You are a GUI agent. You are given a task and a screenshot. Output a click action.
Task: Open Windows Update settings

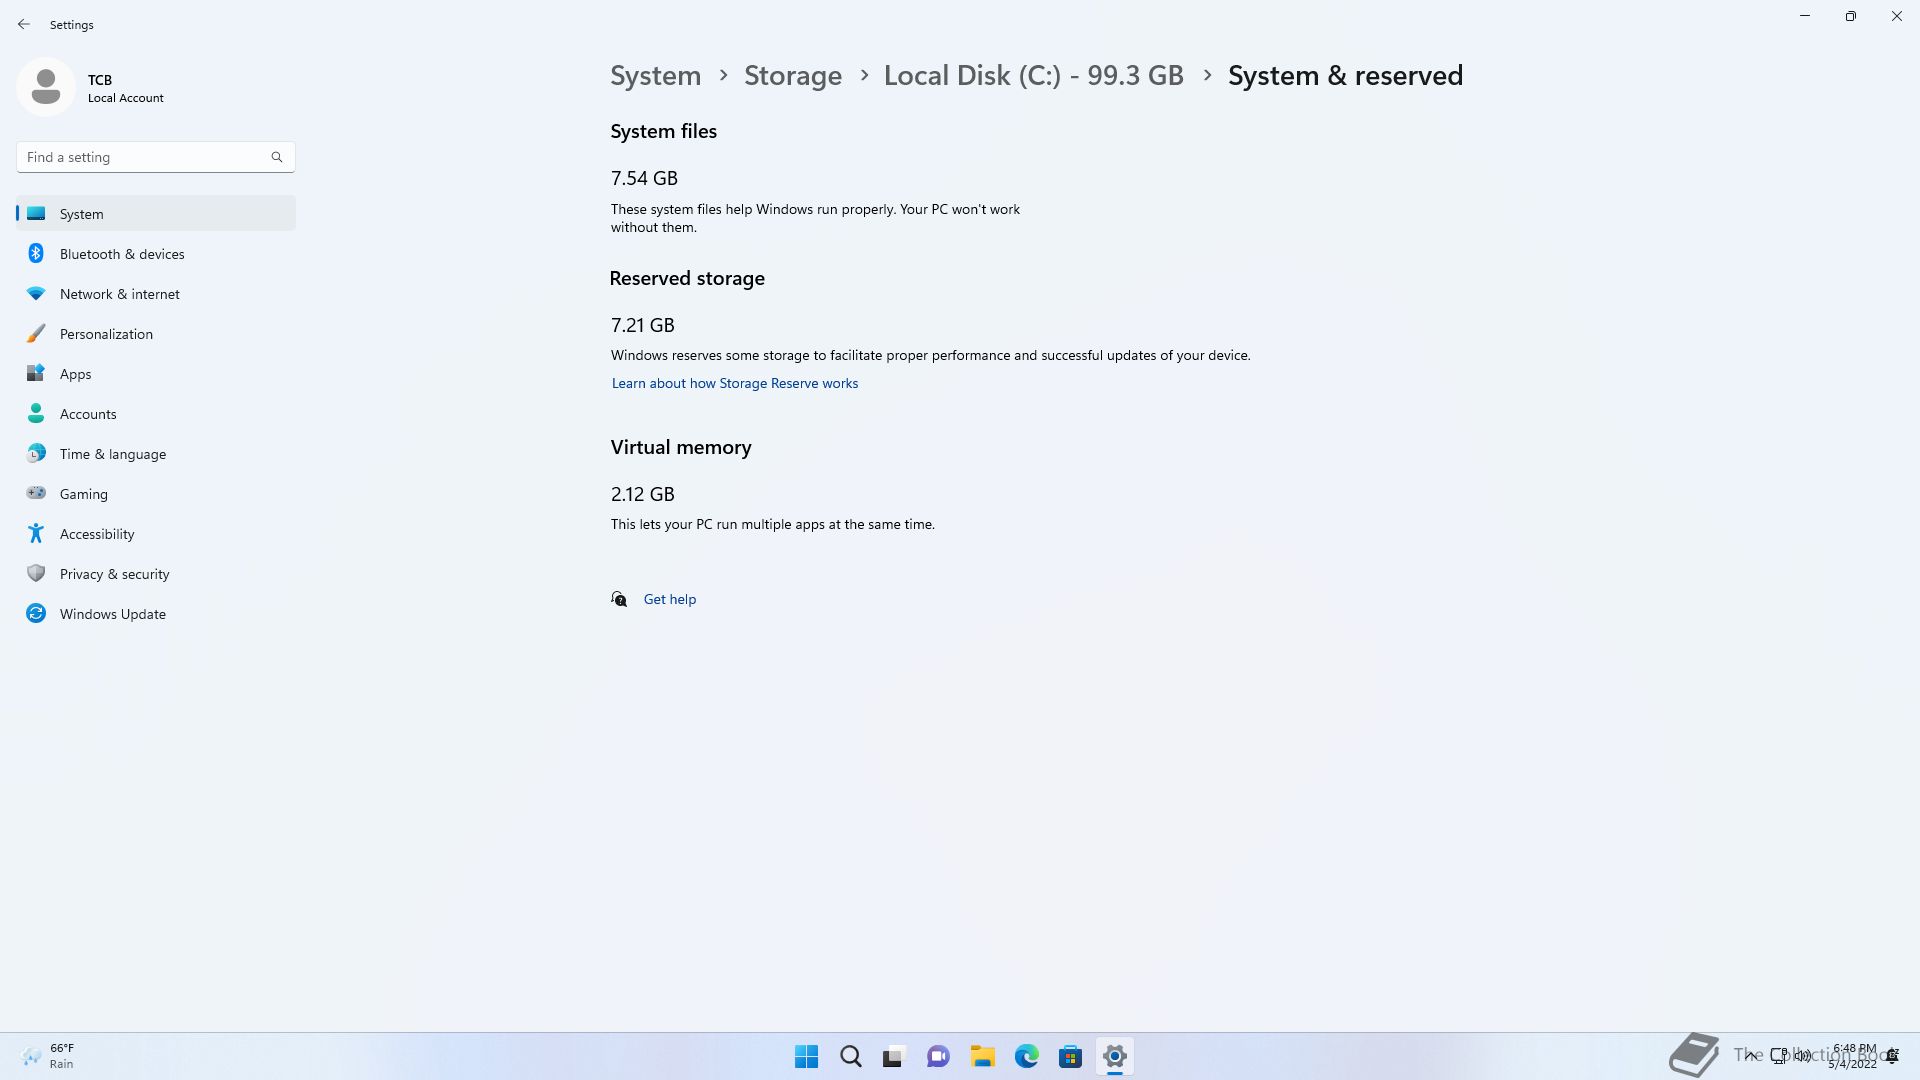click(x=156, y=614)
